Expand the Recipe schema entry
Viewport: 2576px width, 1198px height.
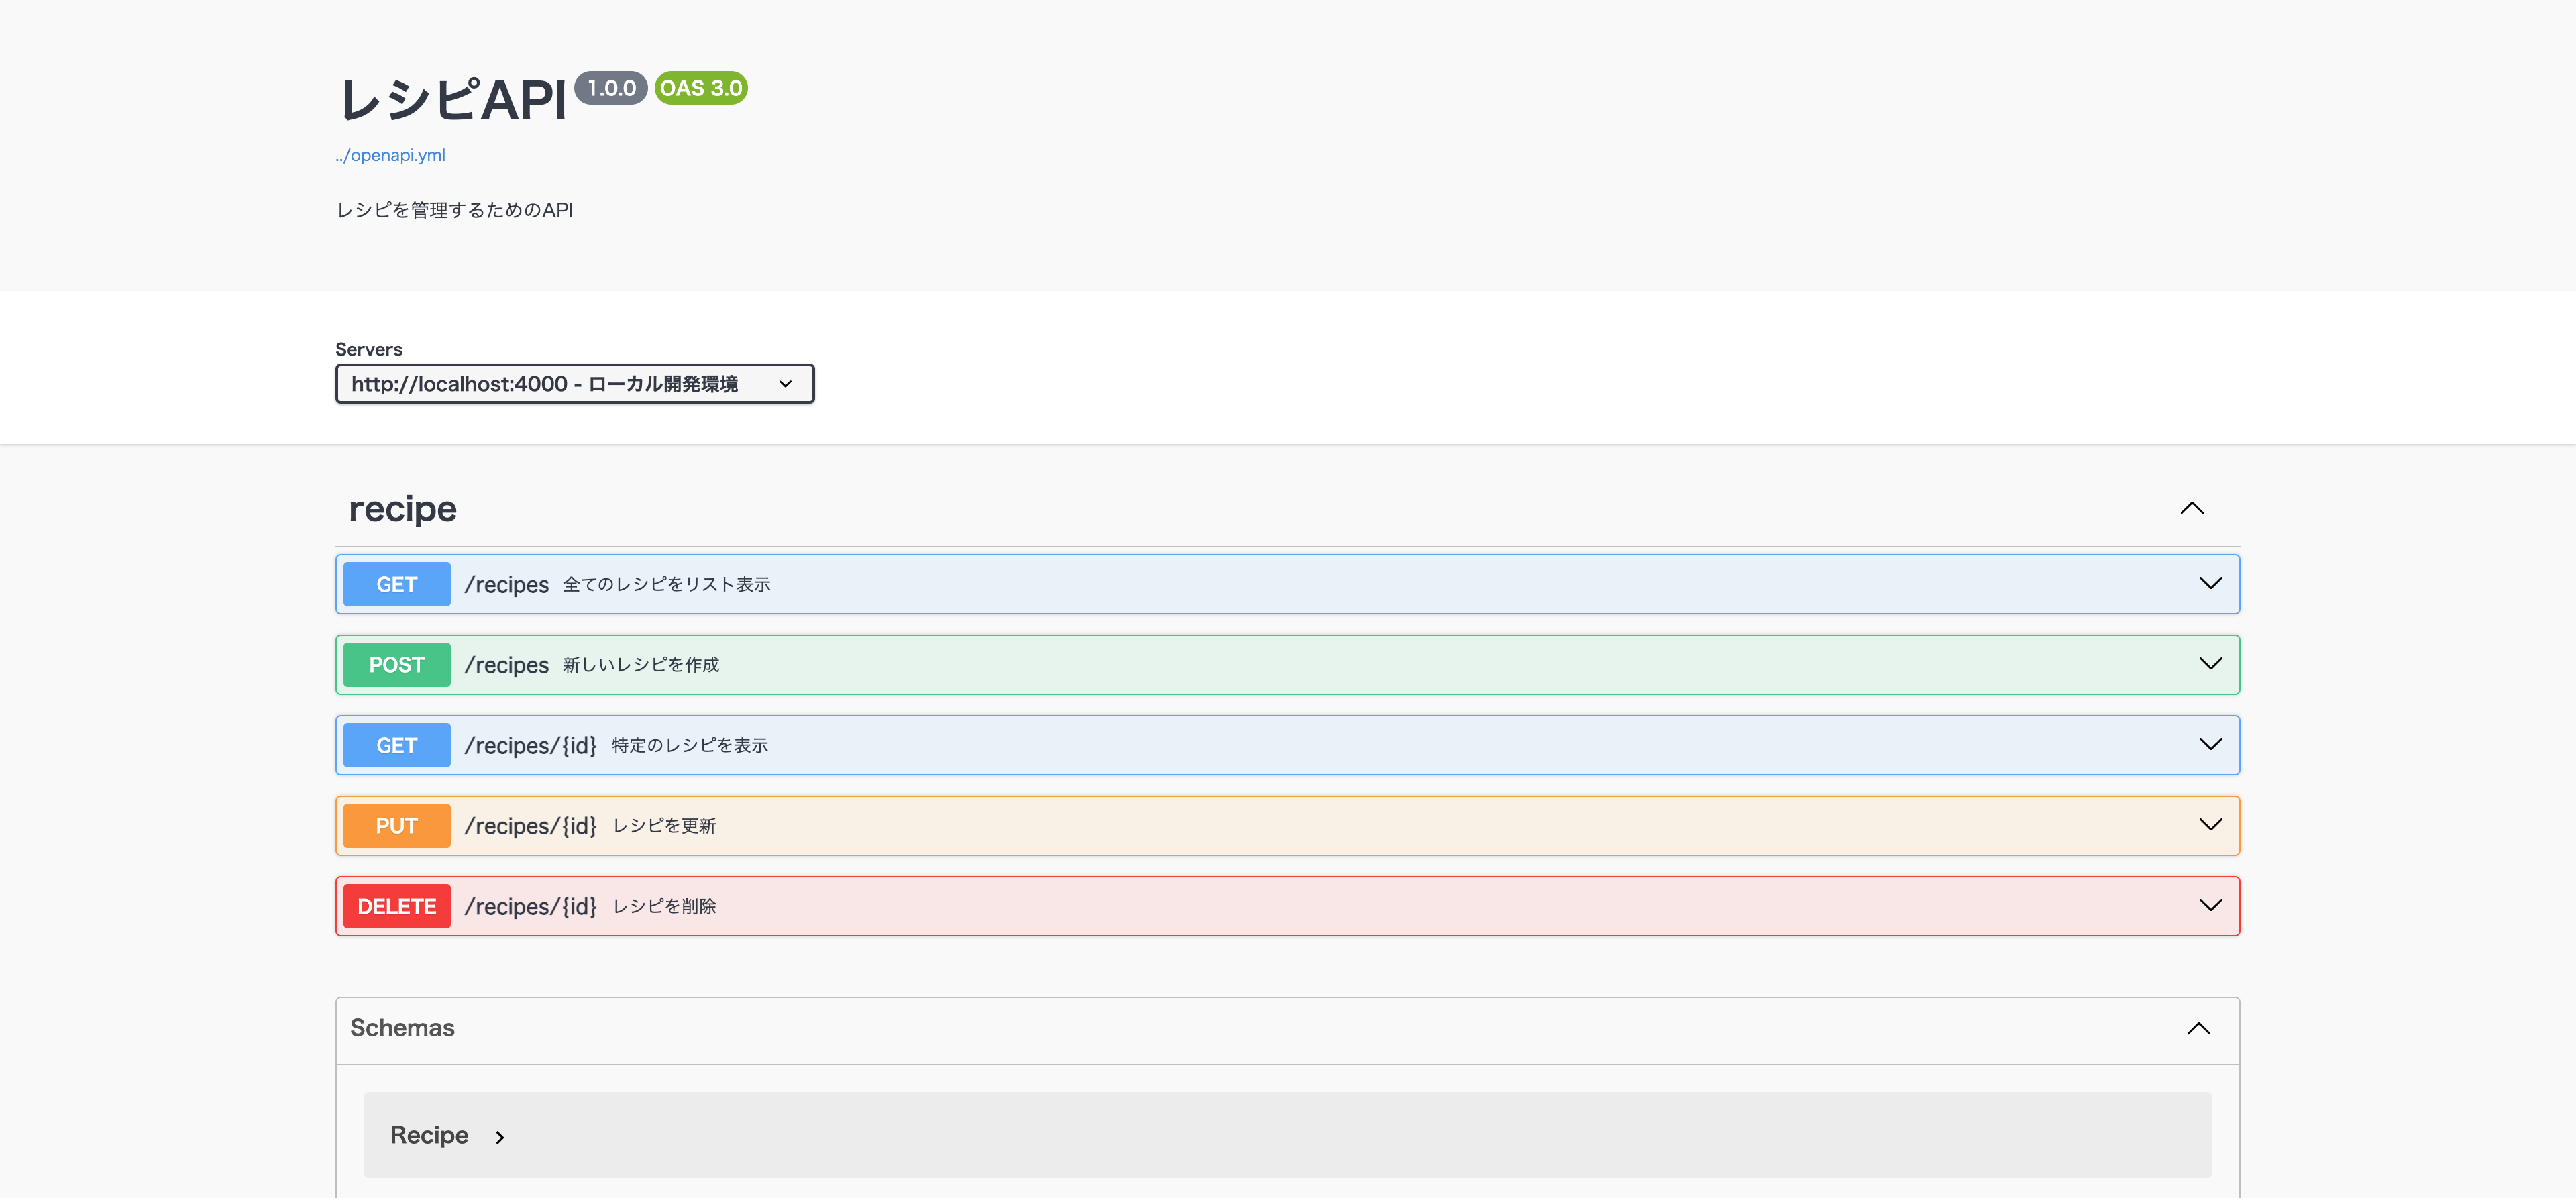coord(430,1135)
